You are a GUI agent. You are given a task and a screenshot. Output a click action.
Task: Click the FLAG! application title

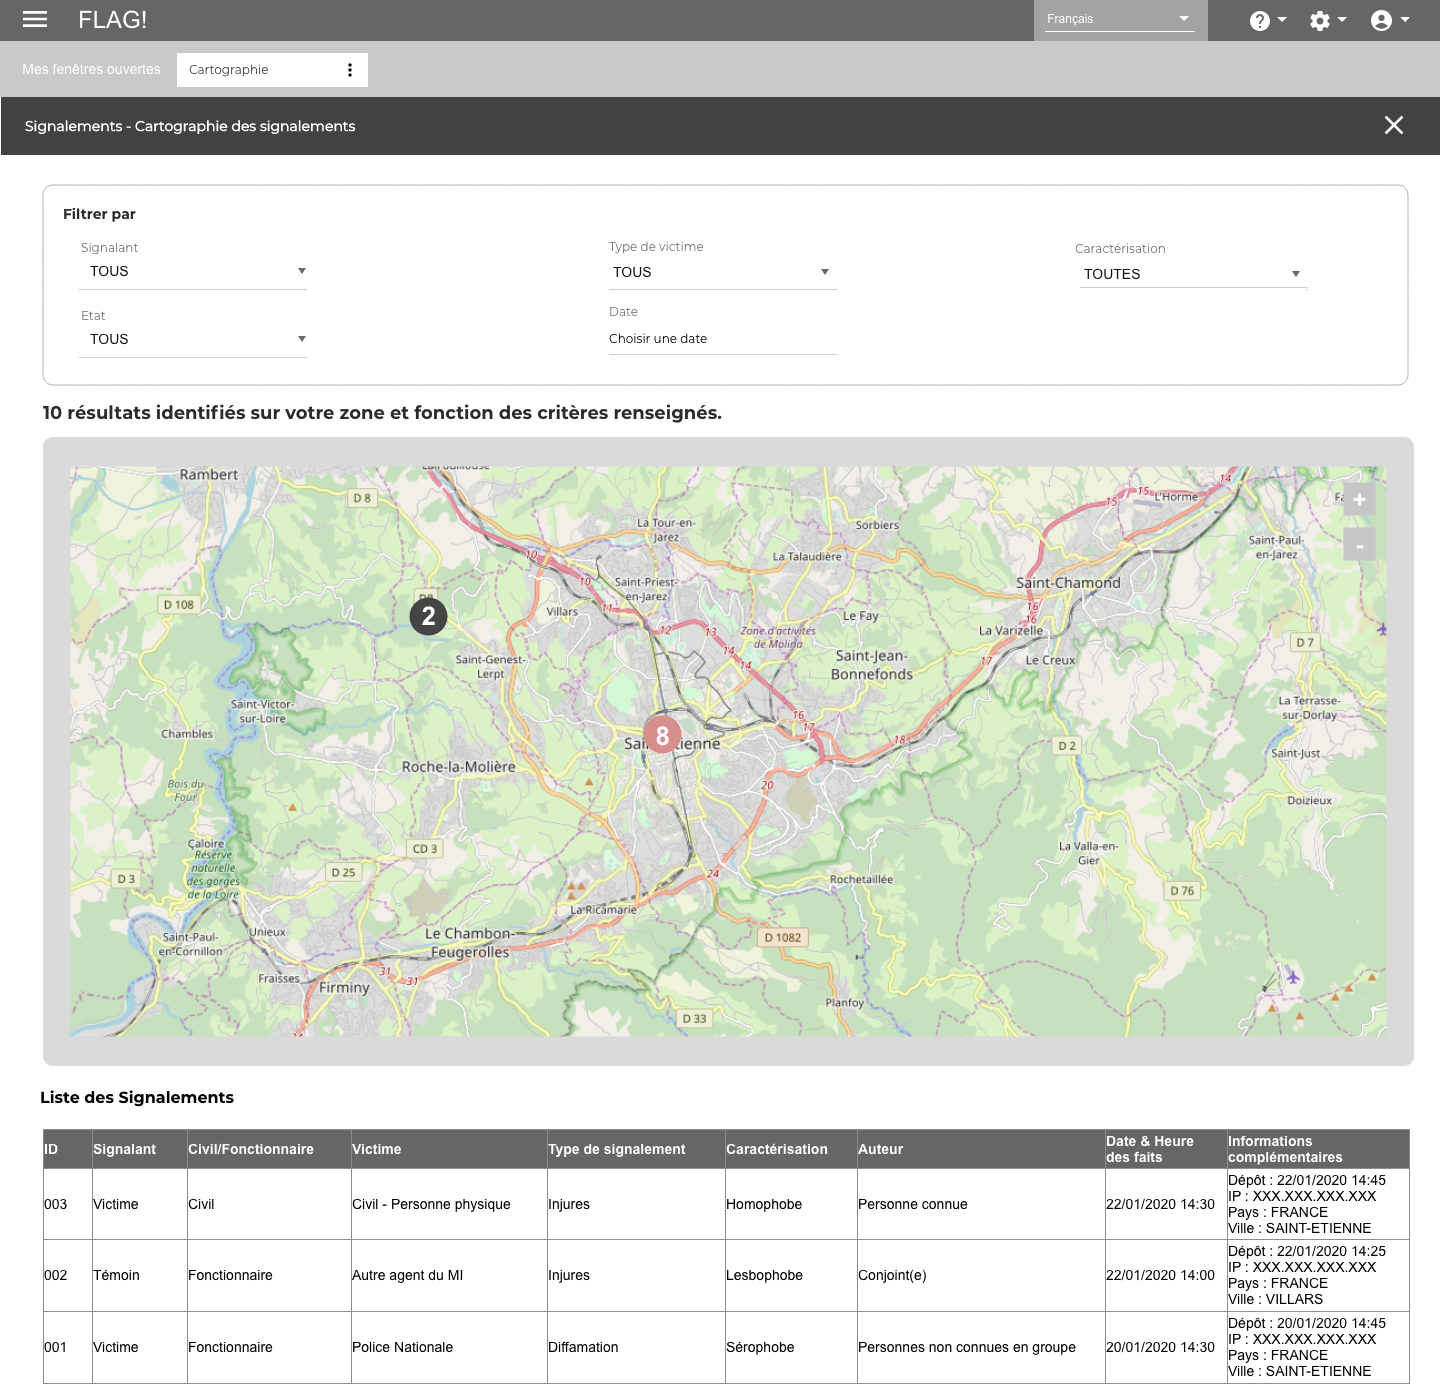pyautogui.click(x=112, y=20)
